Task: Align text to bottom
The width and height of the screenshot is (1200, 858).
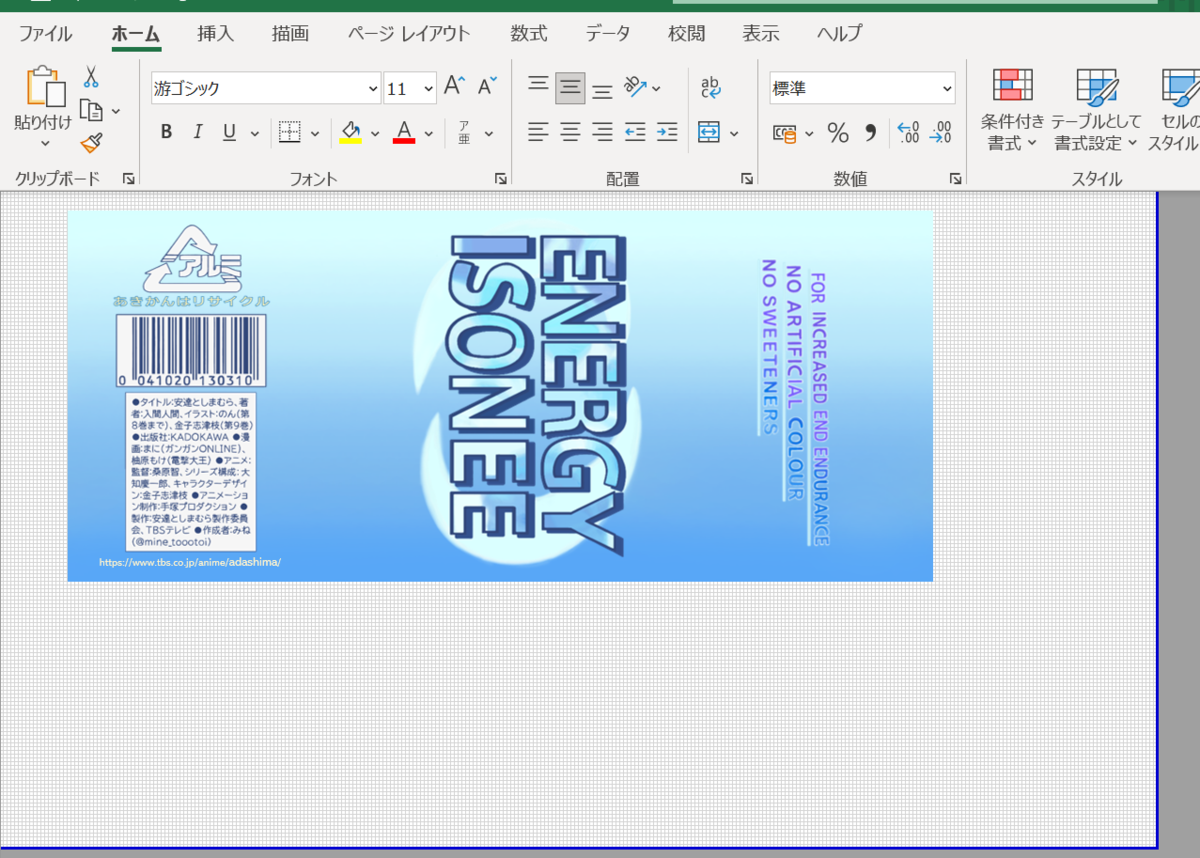Action: (602, 89)
